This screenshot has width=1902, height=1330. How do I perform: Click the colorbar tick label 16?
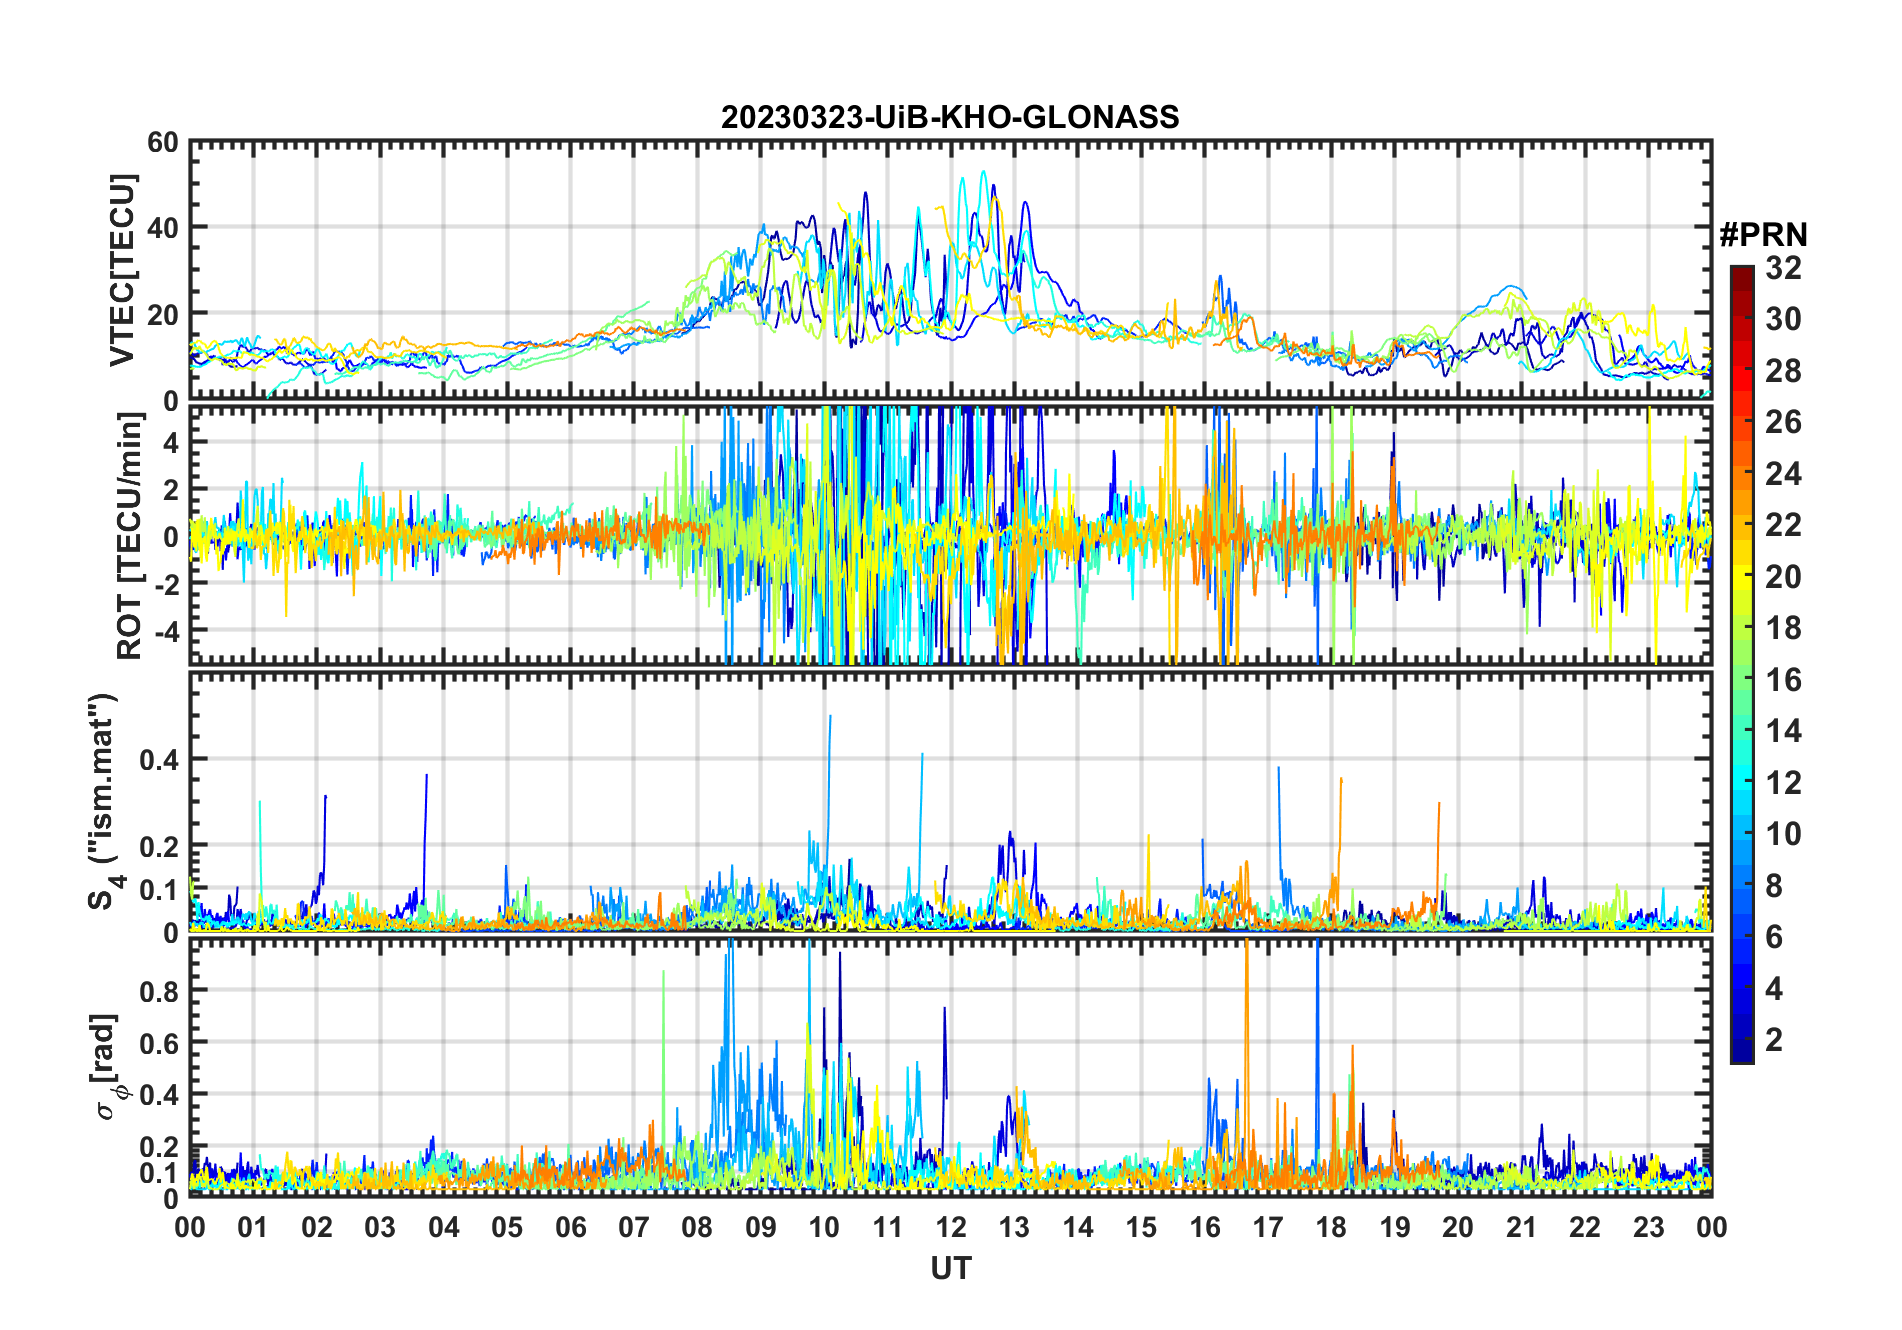1783,680
